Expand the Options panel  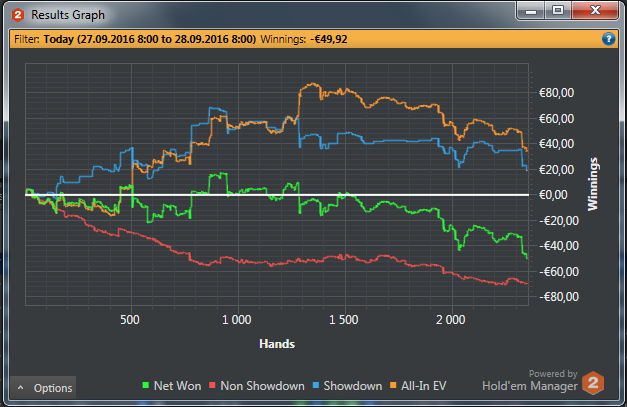43,387
